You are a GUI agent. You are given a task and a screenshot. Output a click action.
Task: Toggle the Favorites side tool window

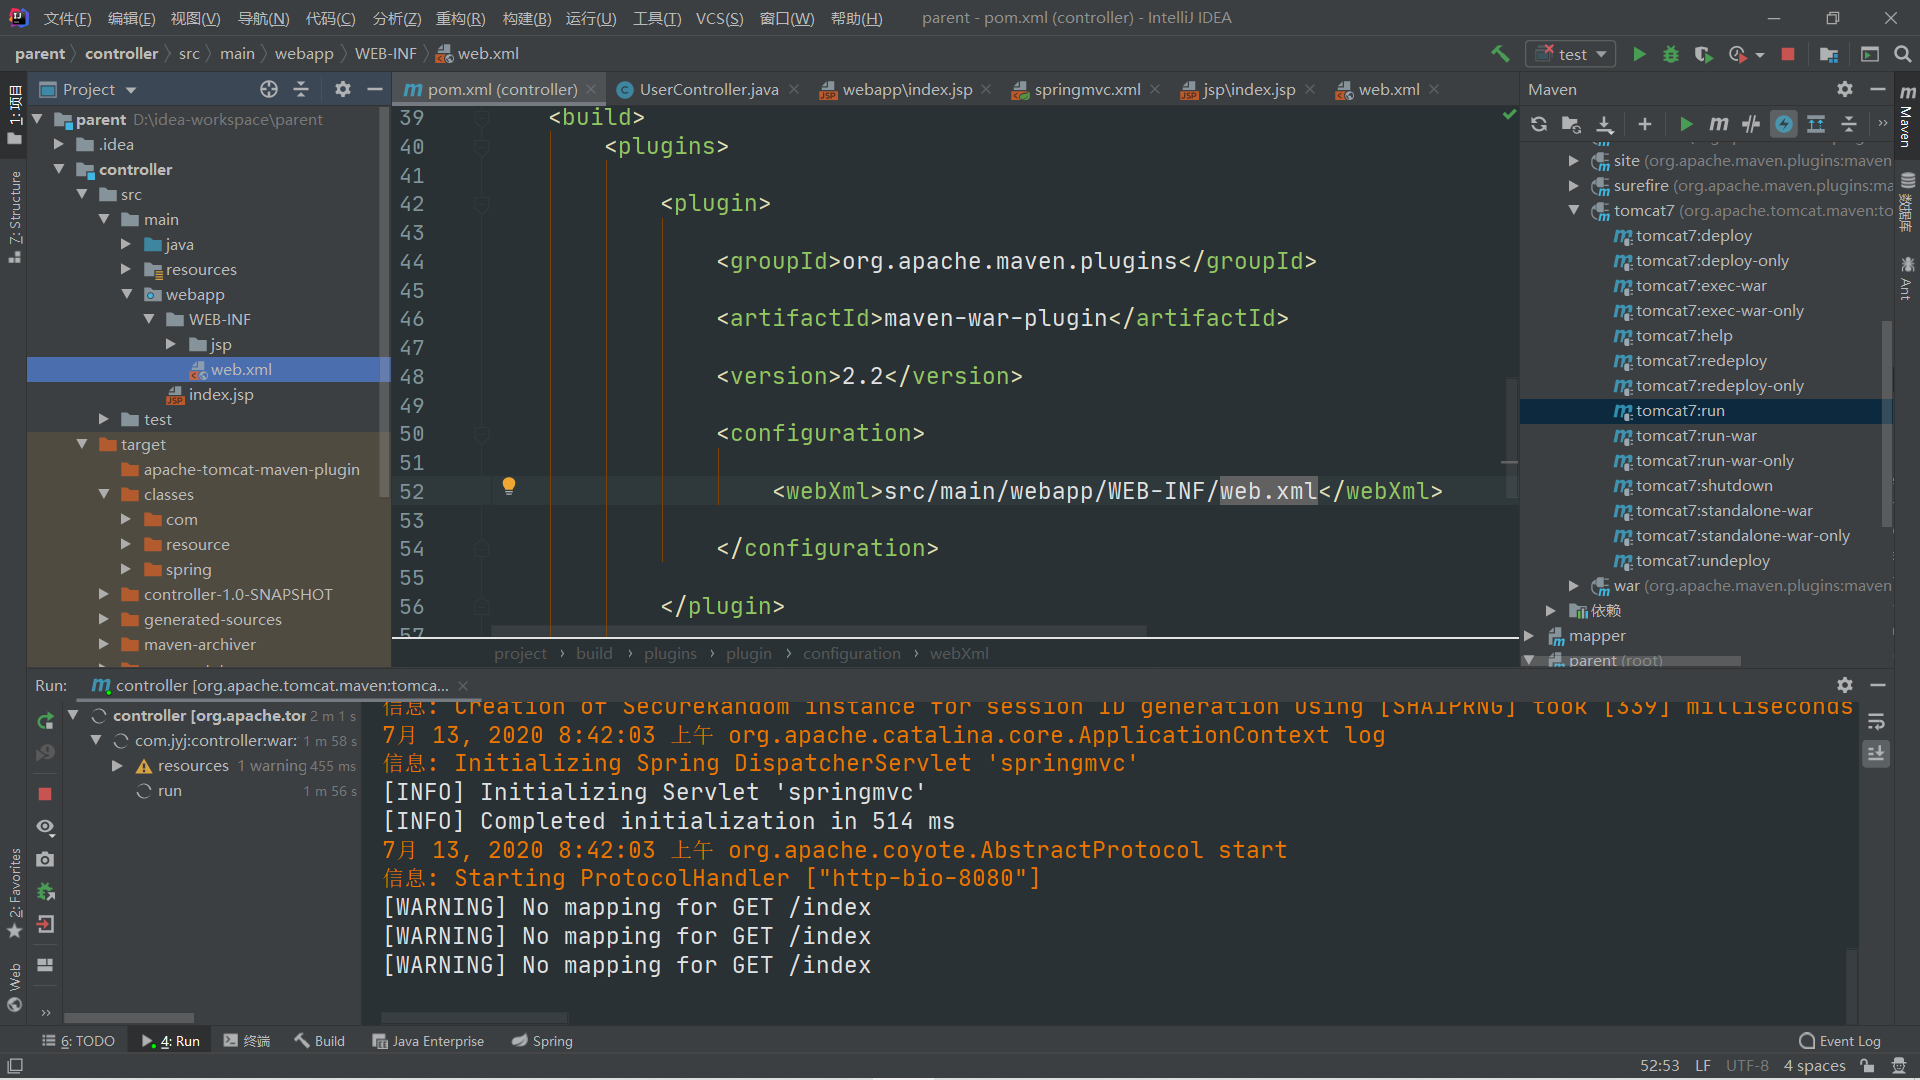click(x=15, y=893)
